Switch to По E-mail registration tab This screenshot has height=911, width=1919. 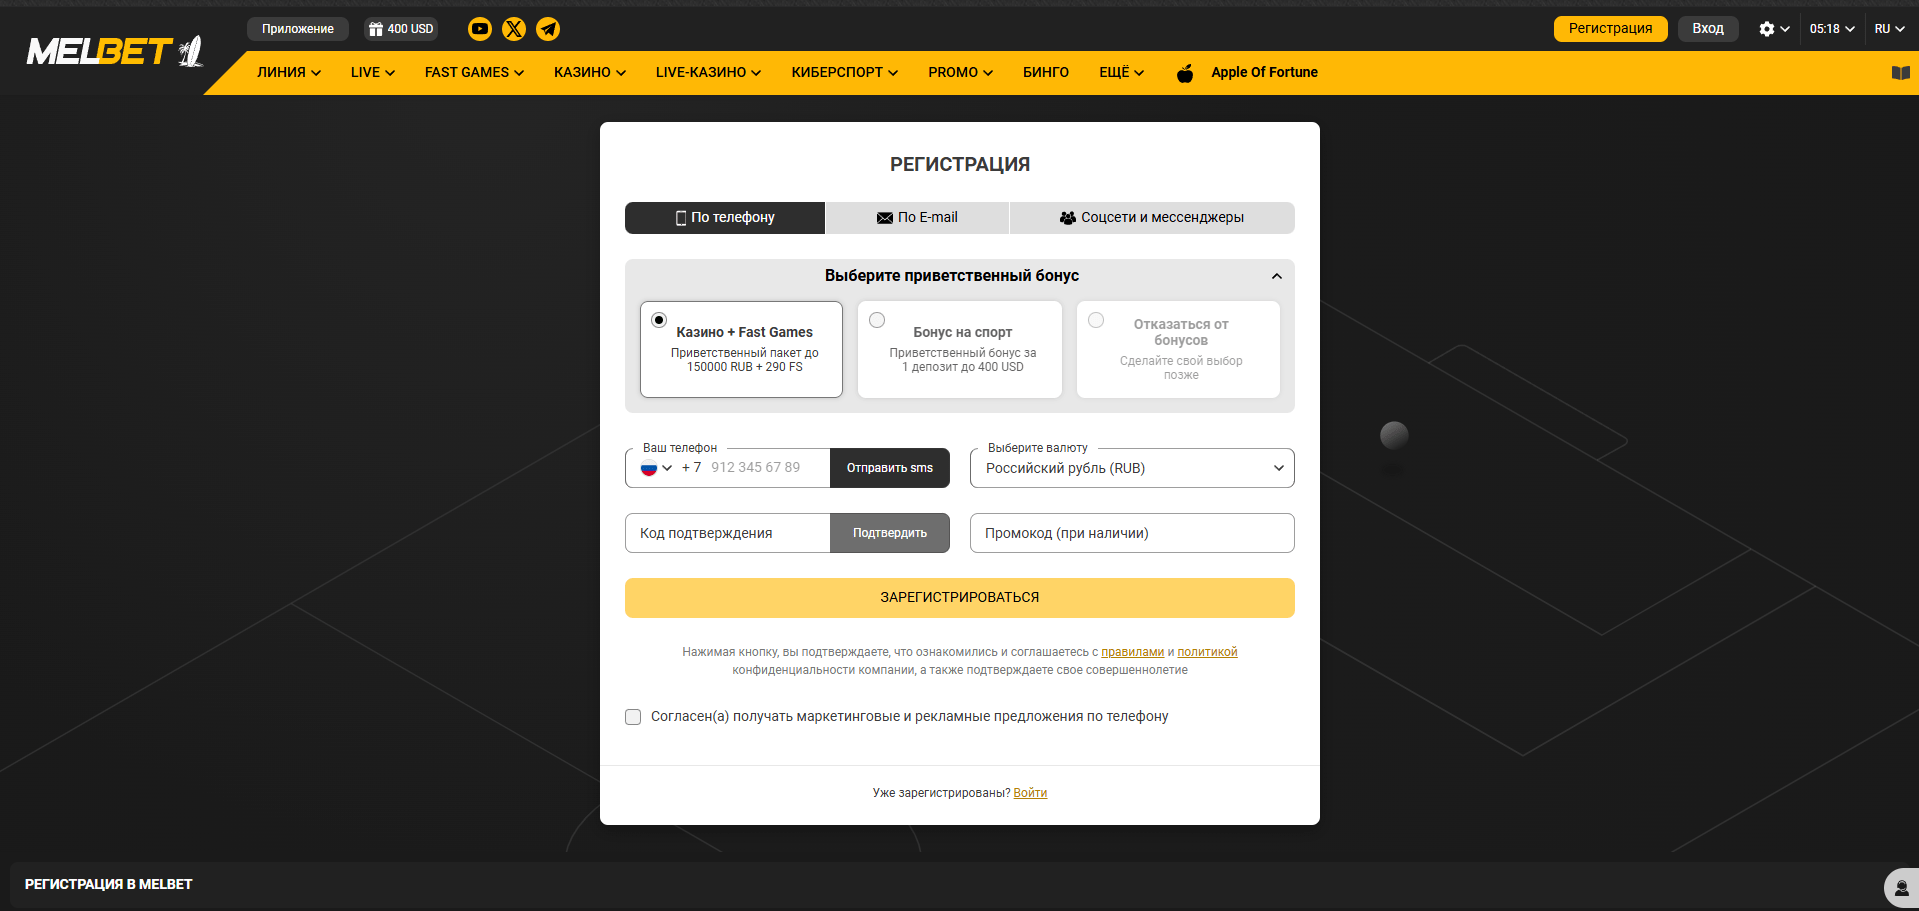917,218
